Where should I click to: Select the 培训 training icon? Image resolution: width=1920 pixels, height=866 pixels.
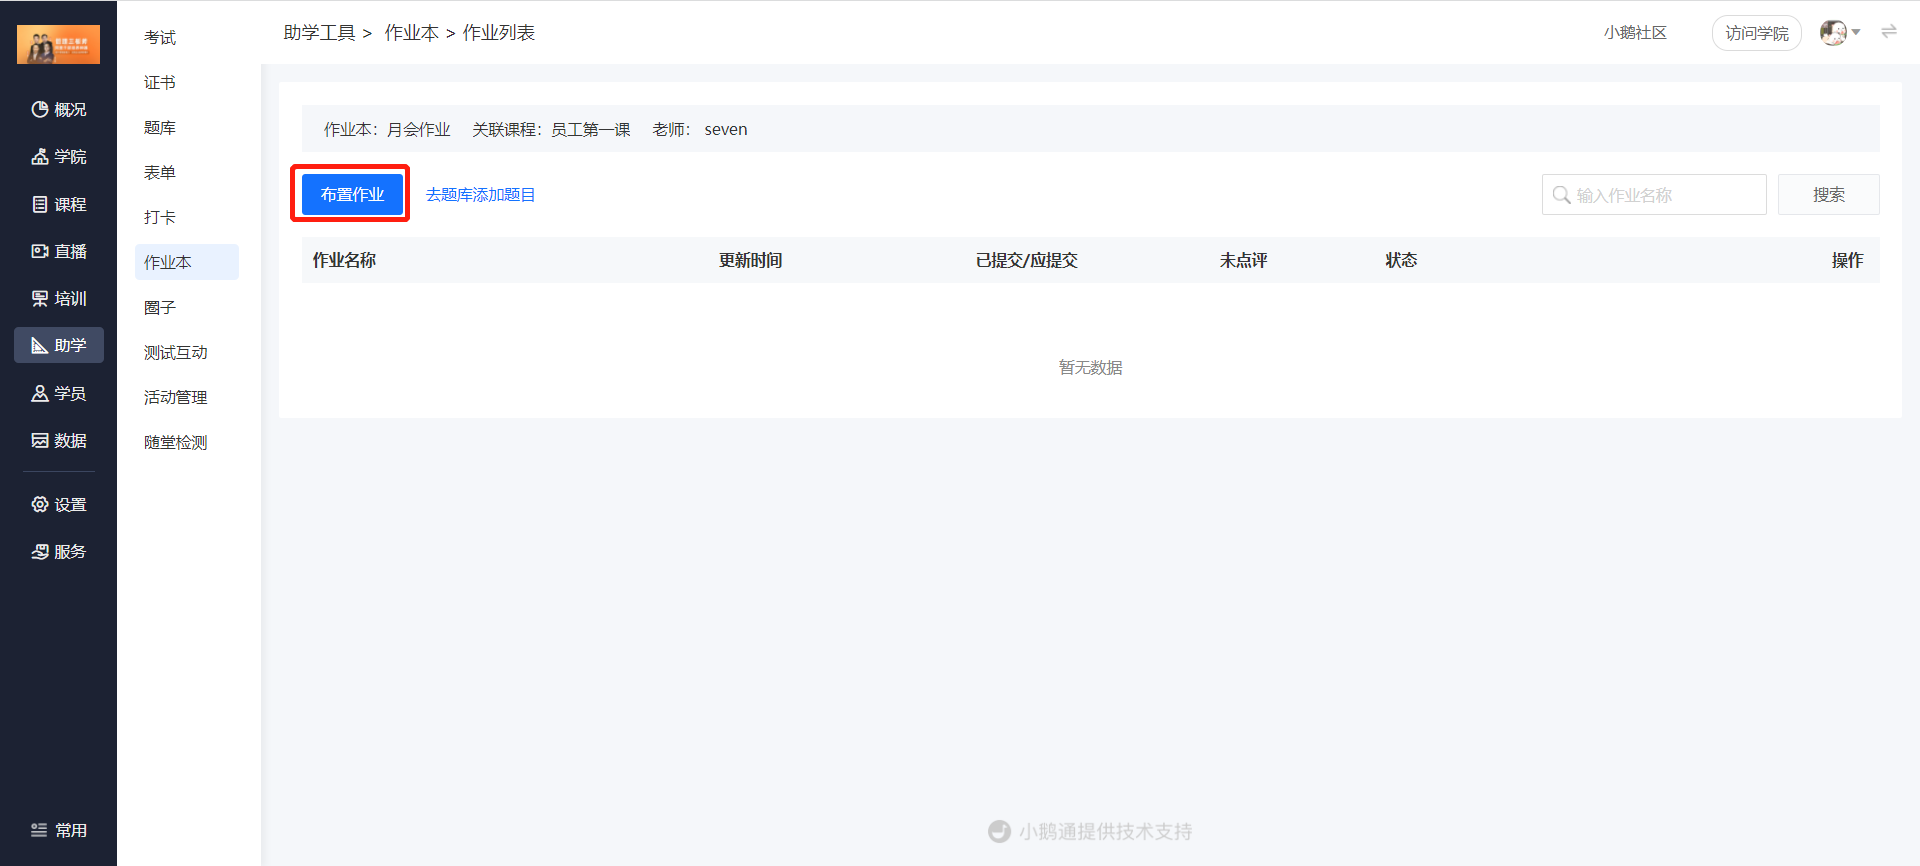(x=39, y=298)
